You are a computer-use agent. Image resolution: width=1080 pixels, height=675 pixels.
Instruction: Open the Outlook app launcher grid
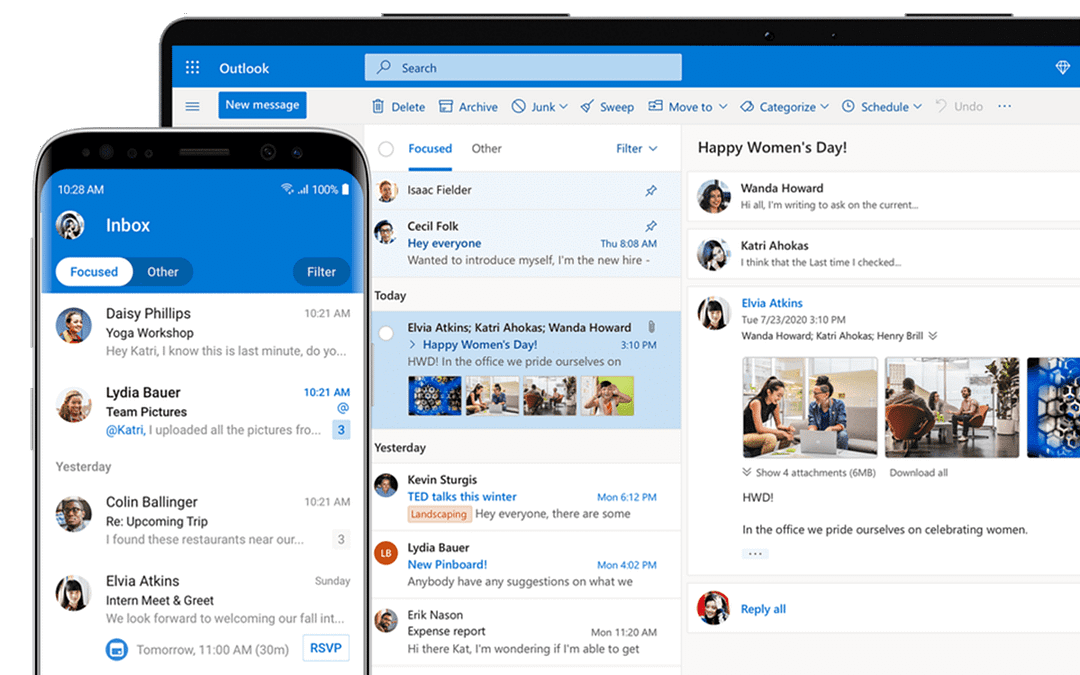pyautogui.click(x=192, y=68)
